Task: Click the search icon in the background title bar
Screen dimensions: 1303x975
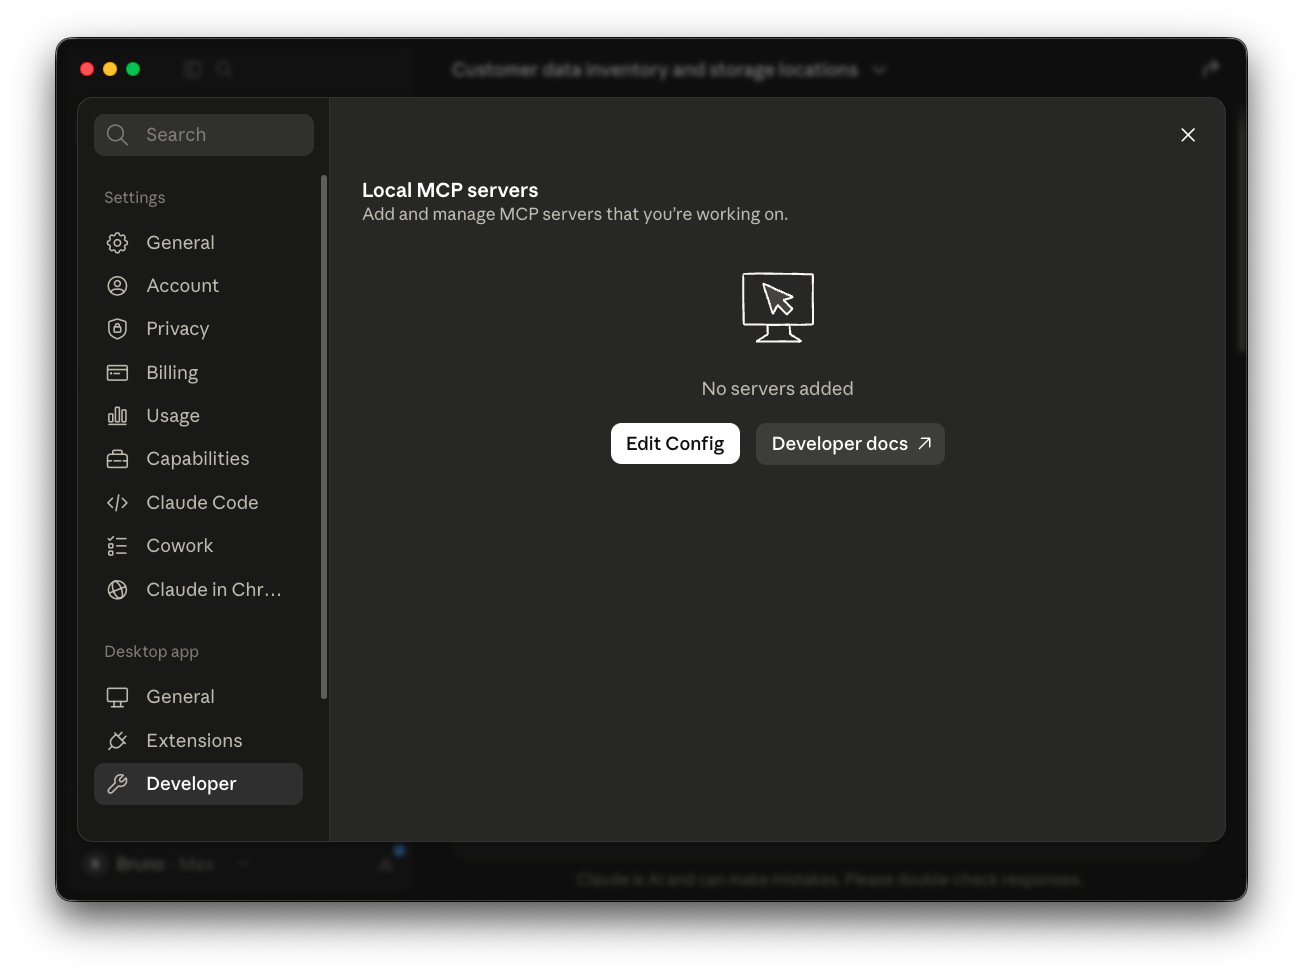Action: click(x=224, y=69)
